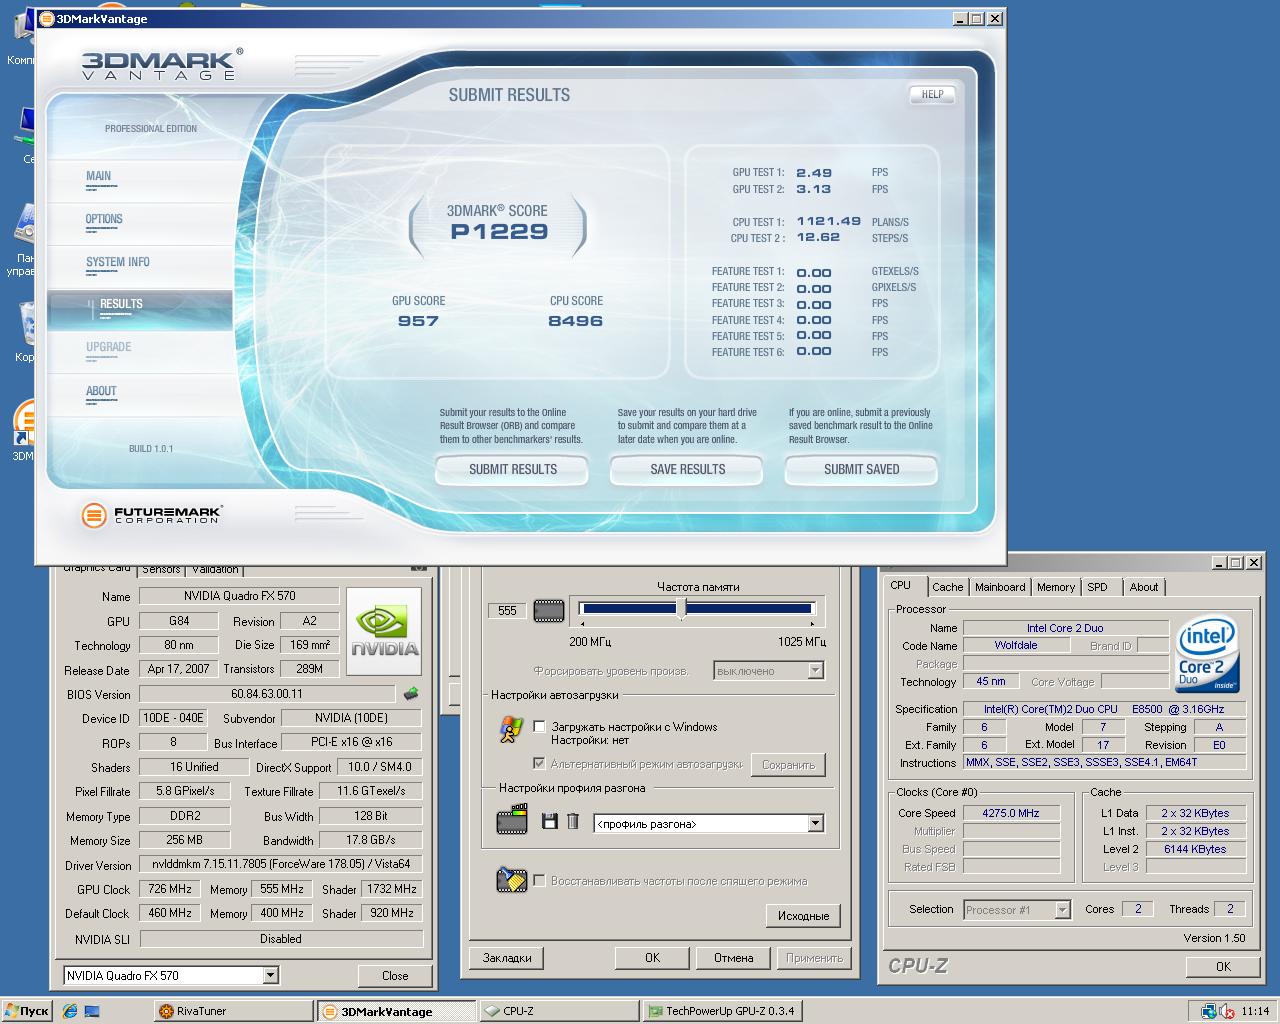Switch to the Mainboard tab in CPU-Z
The width and height of the screenshot is (1280, 1024).
pyautogui.click(x=1000, y=587)
